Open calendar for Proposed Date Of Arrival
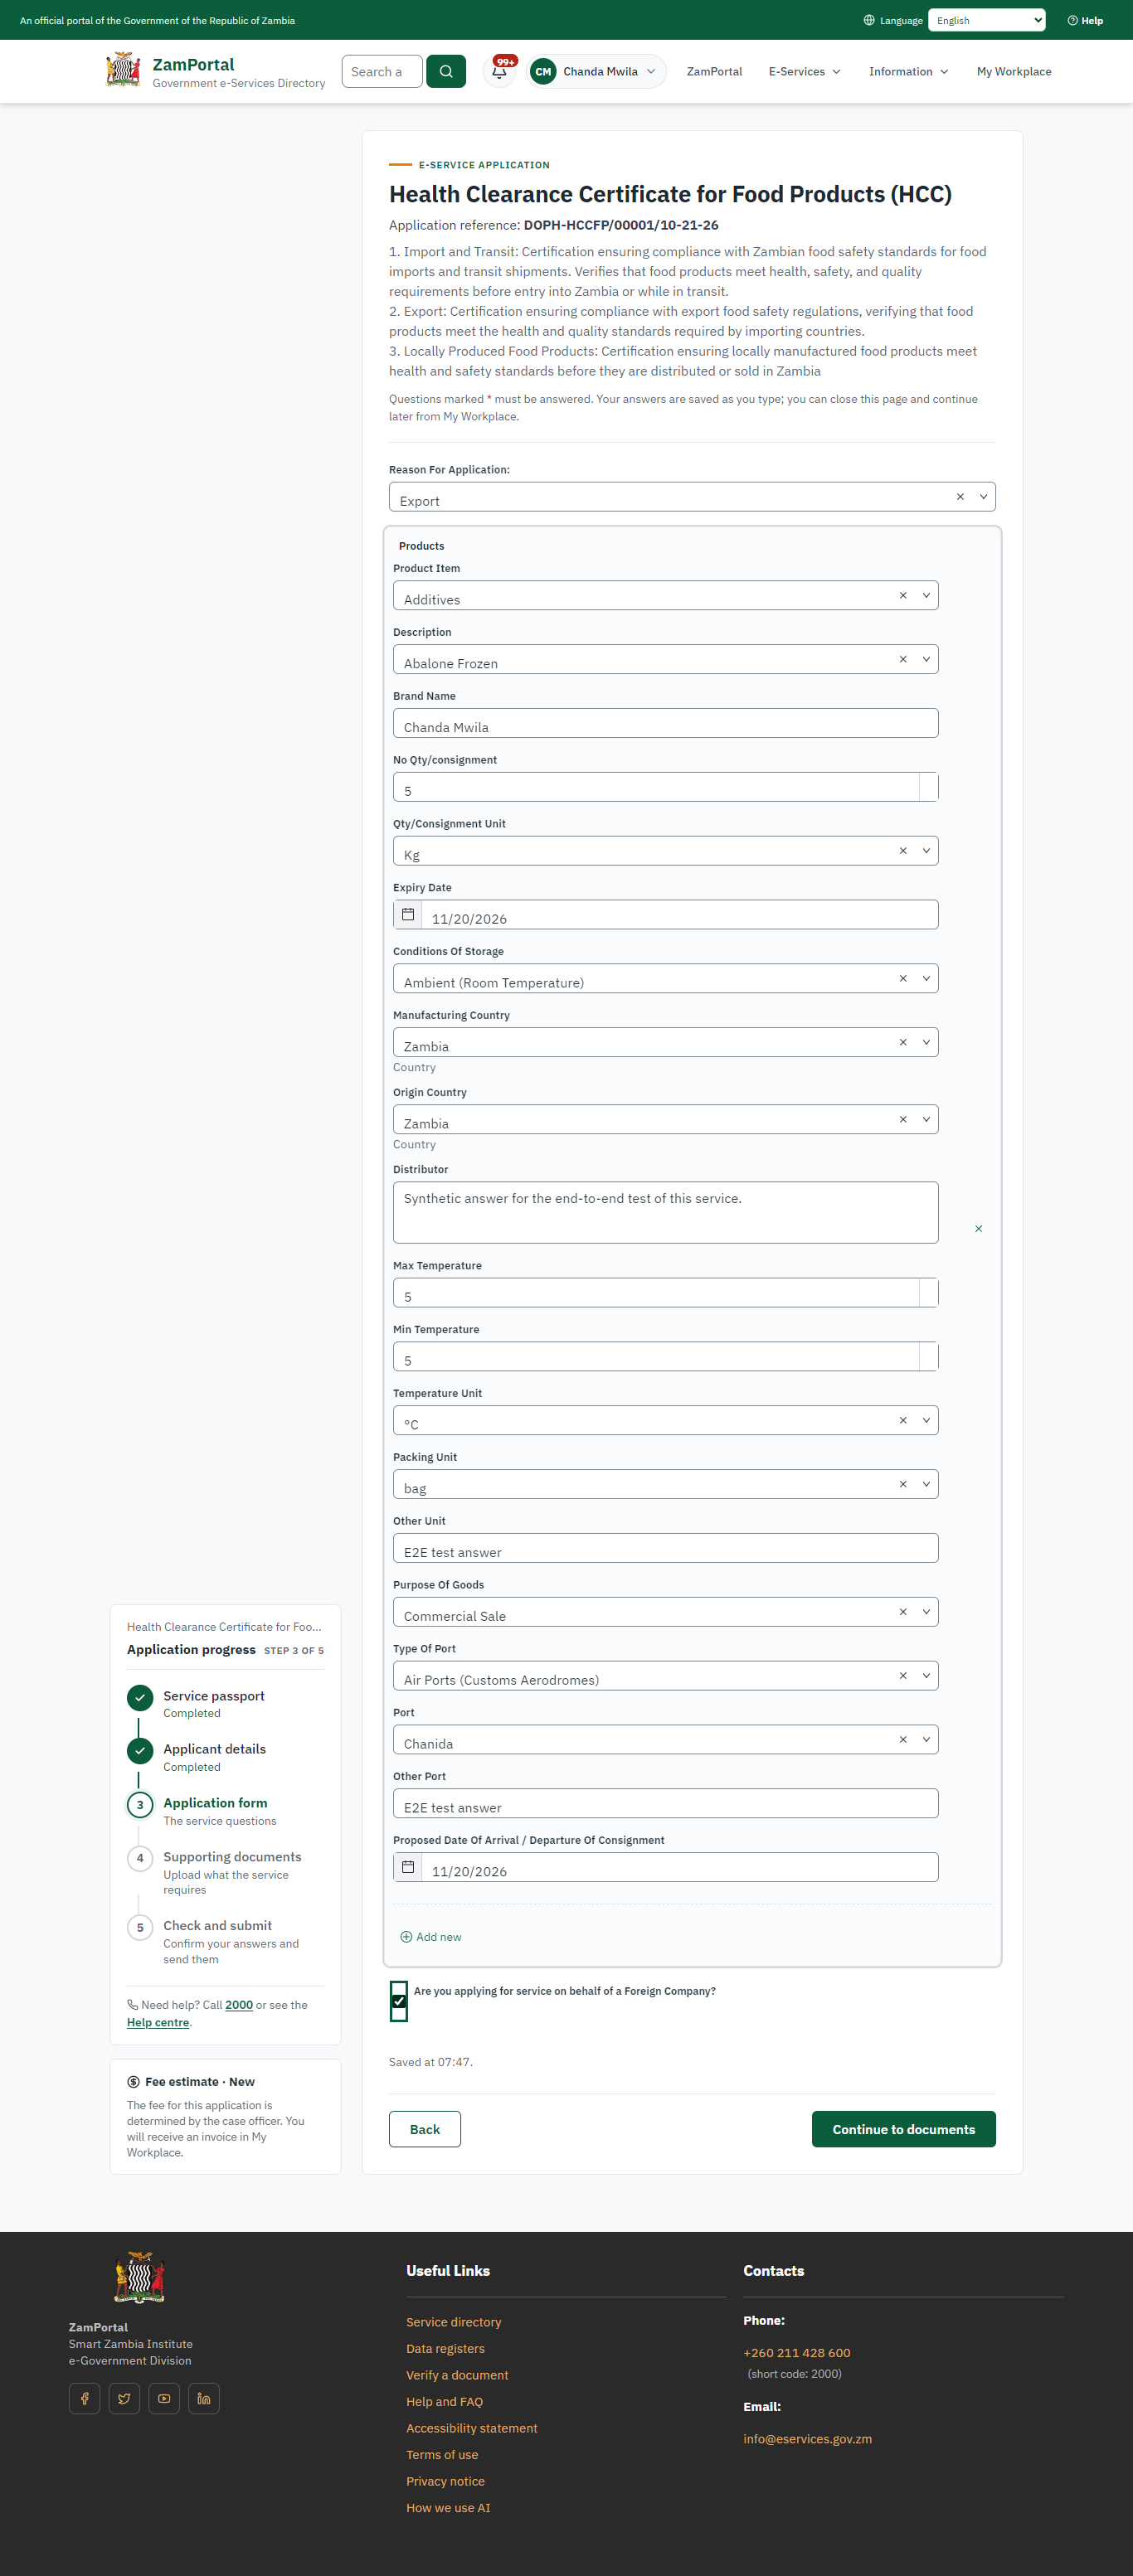This screenshot has height=2576, width=1133. pos(408,1867)
